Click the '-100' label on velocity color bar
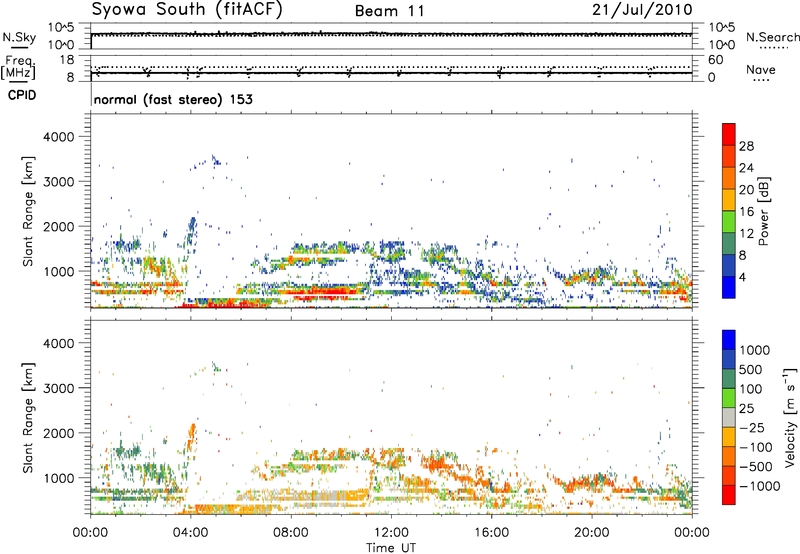The image size is (800, 554). click(756, 447)
